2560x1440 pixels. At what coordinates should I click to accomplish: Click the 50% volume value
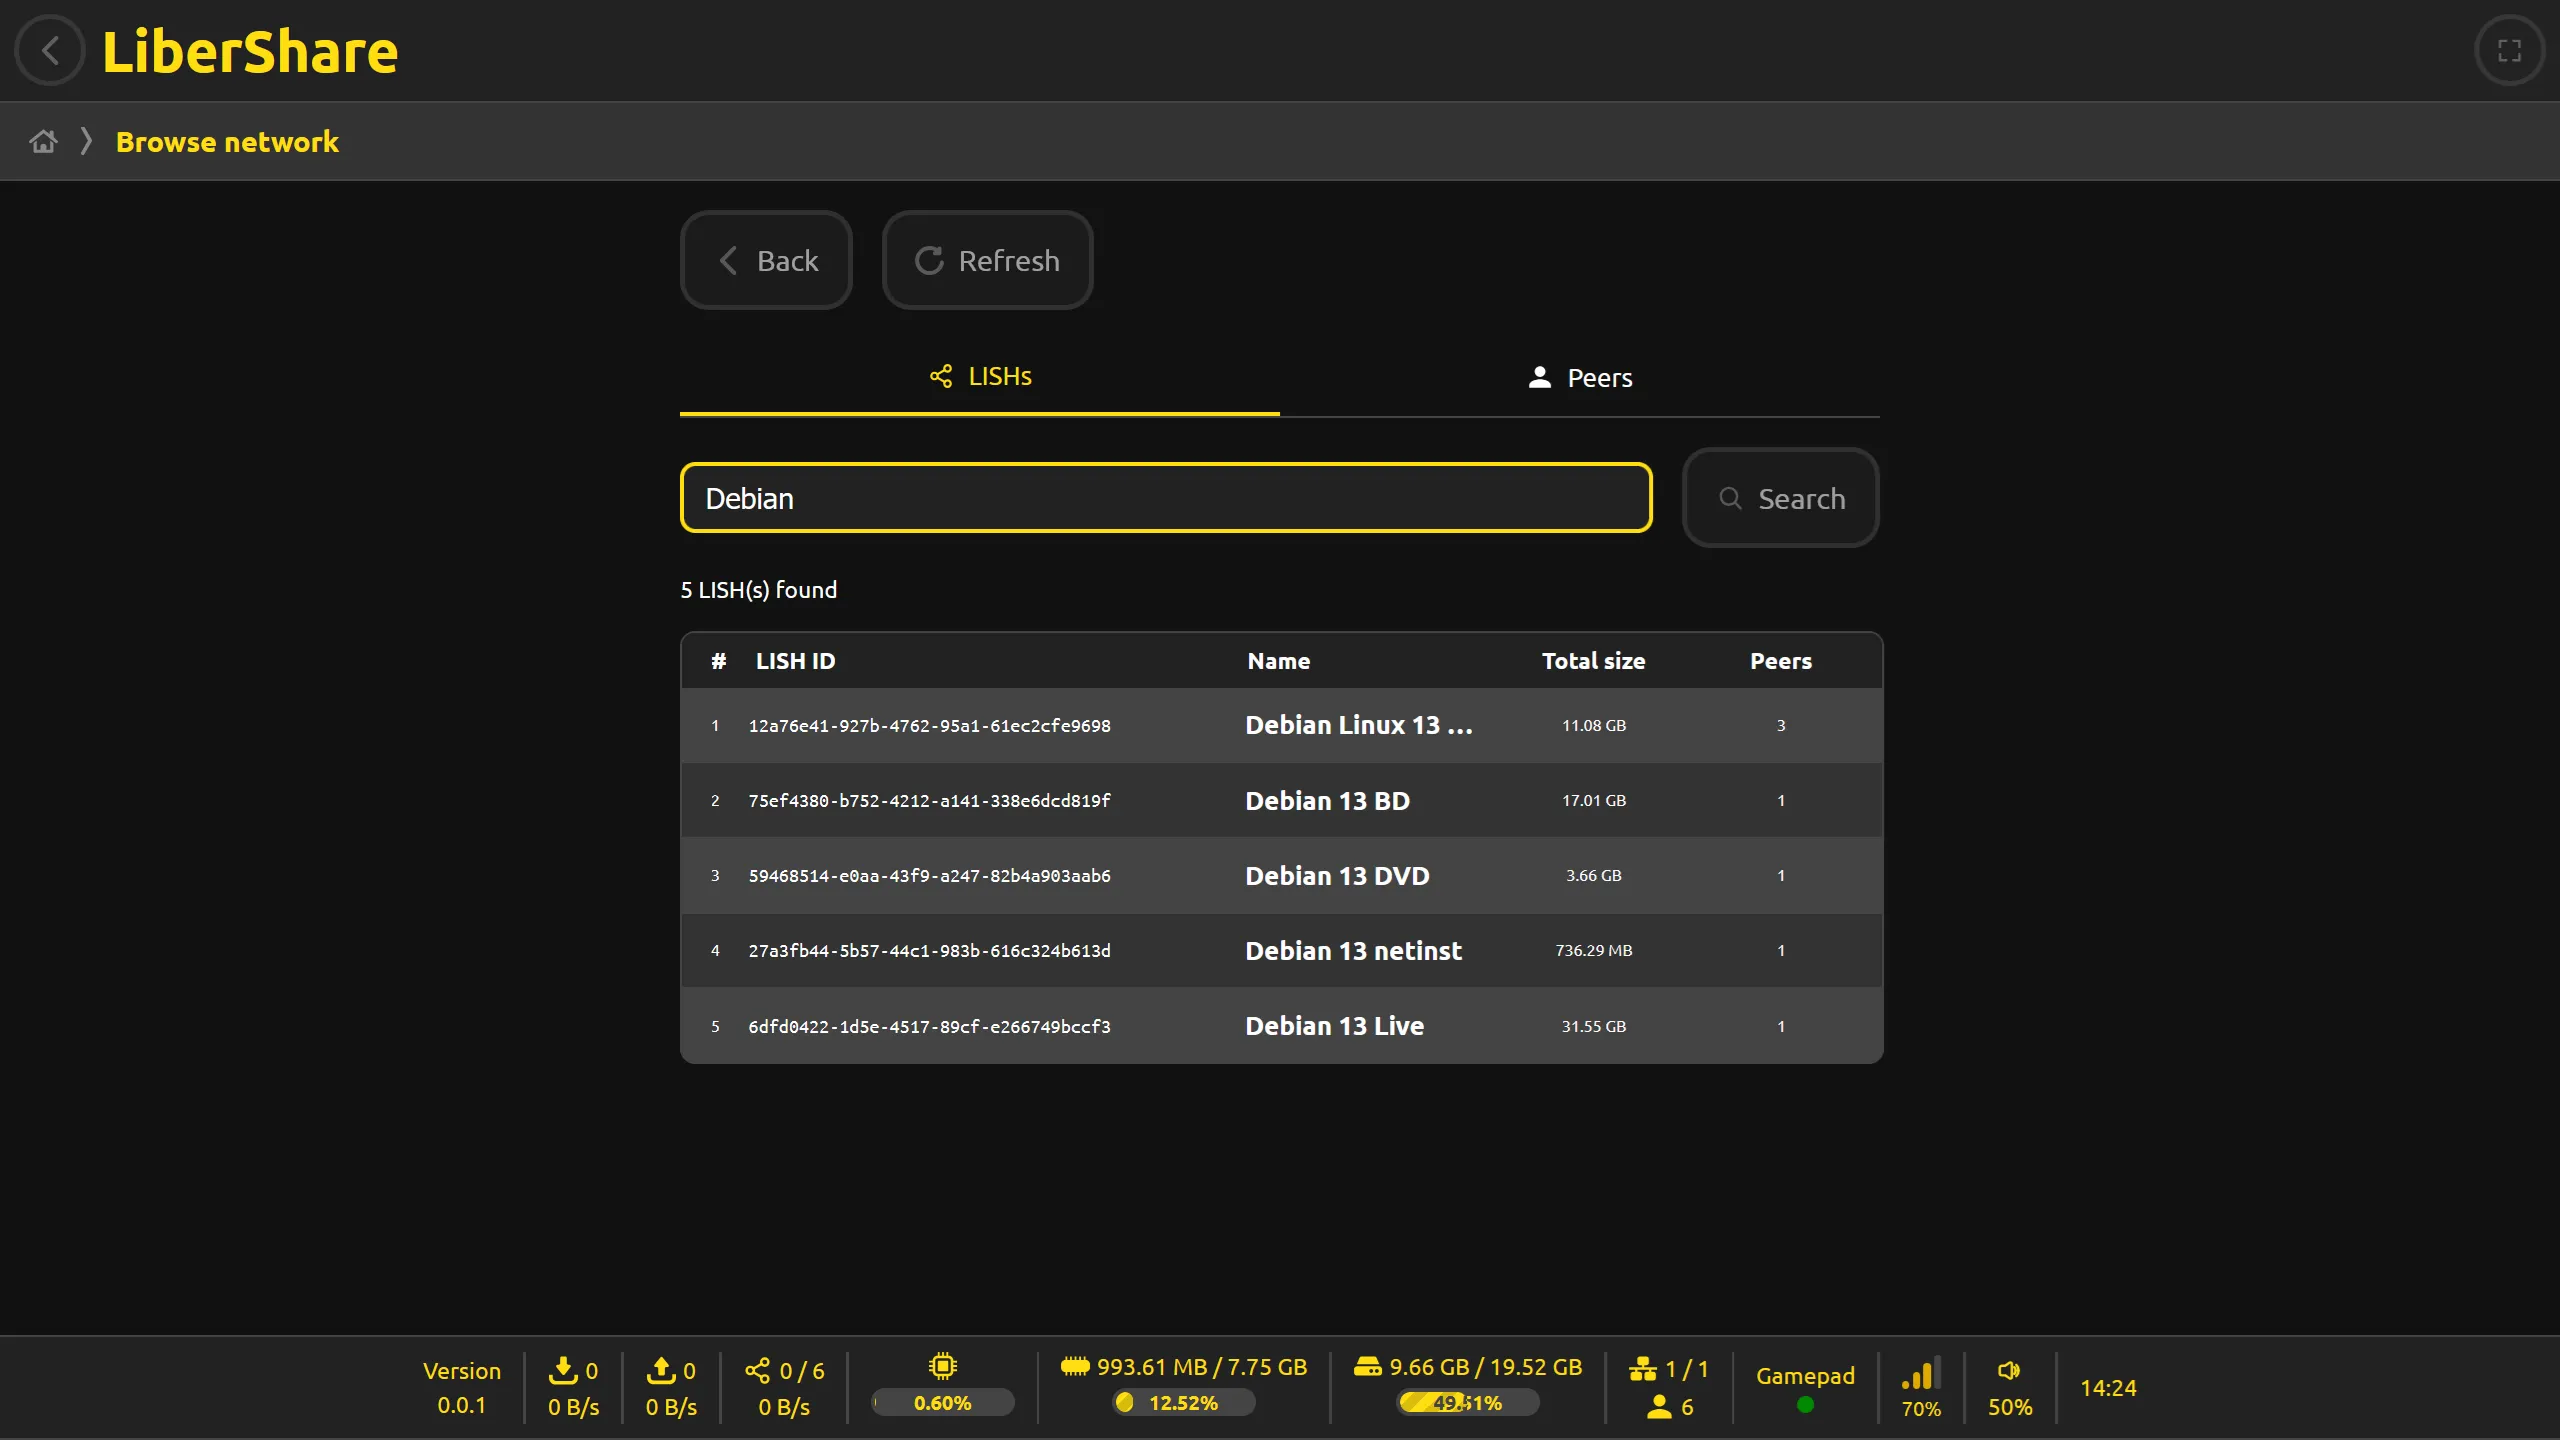[x=2010, y=1407]
